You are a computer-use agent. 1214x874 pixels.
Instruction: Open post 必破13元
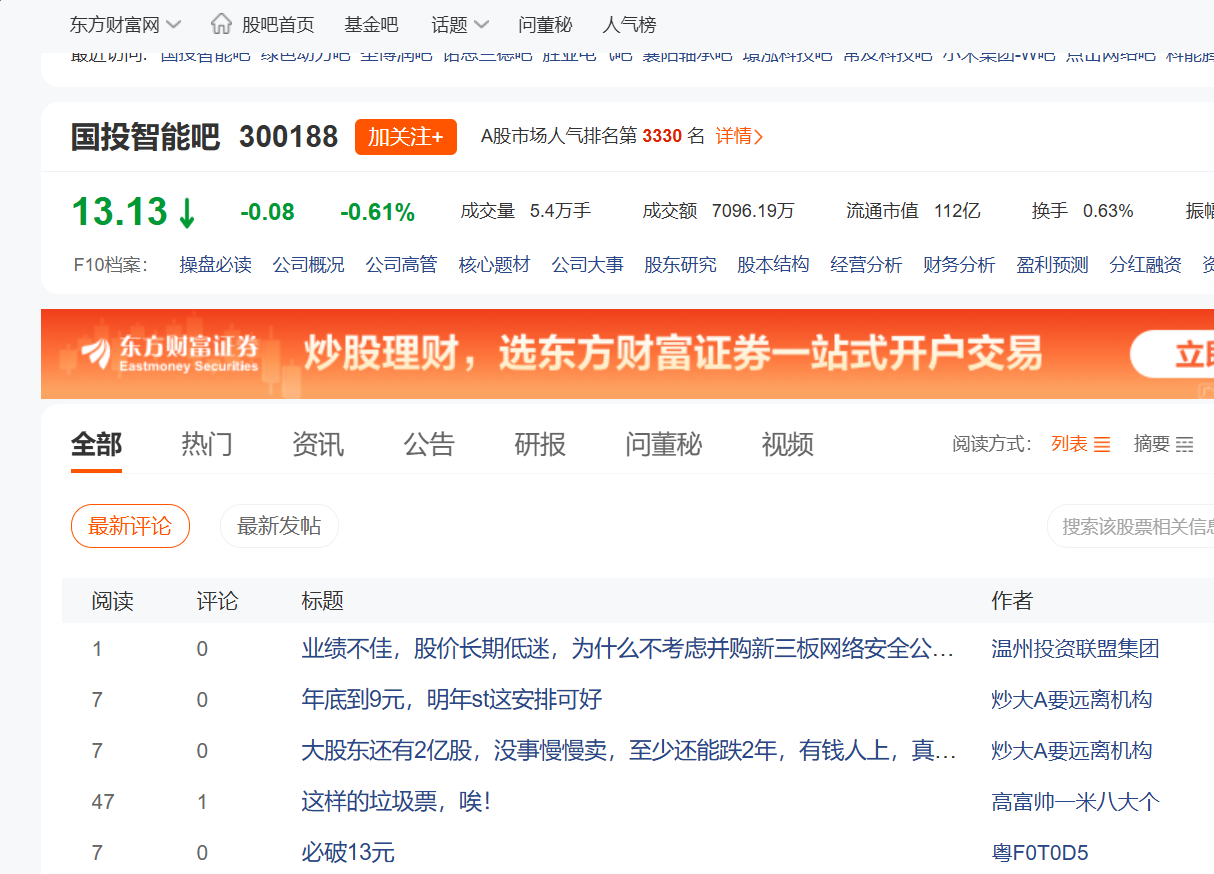click(x=348, y=852)
